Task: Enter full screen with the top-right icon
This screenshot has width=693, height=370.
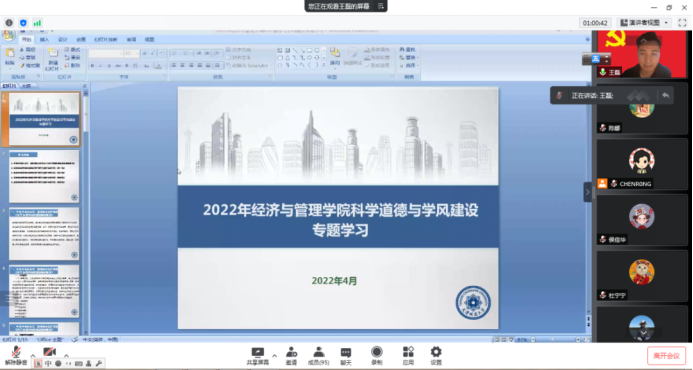Action: coord(682,23)
